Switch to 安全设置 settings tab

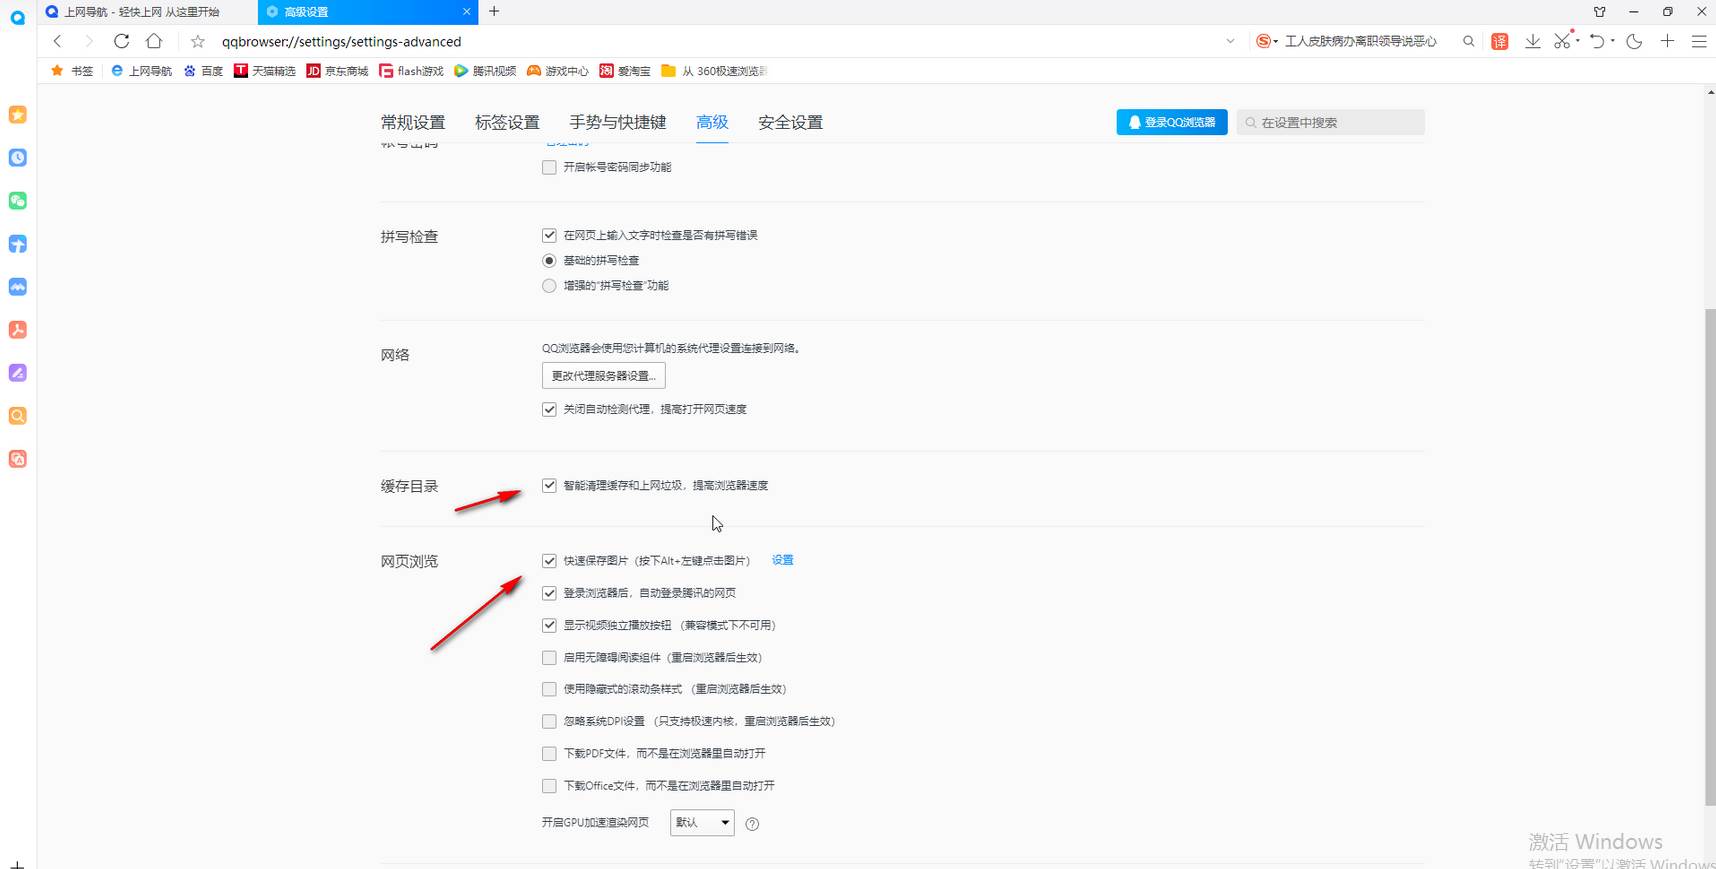[x=790, y=122]
